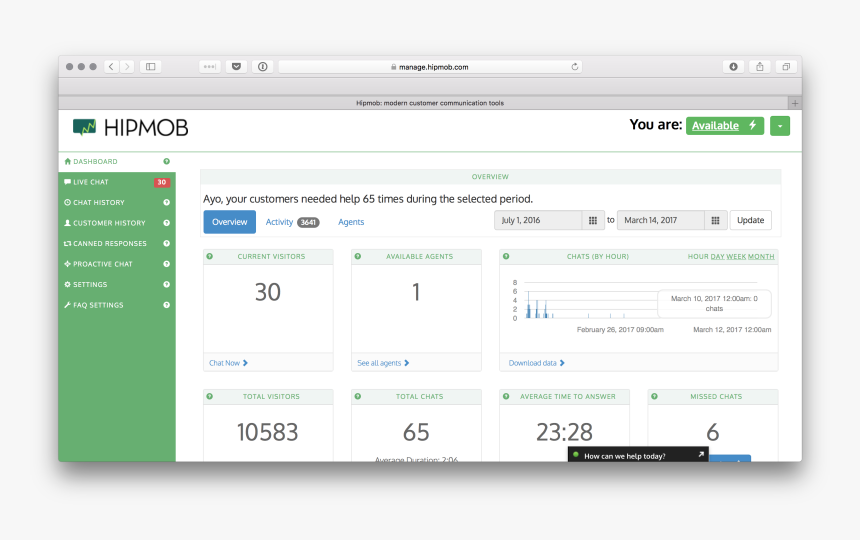Image resolution: width=860 pixels, height=540 pixels.
Task: Click help icon next to Settings
Action: (x=166, y=285)
